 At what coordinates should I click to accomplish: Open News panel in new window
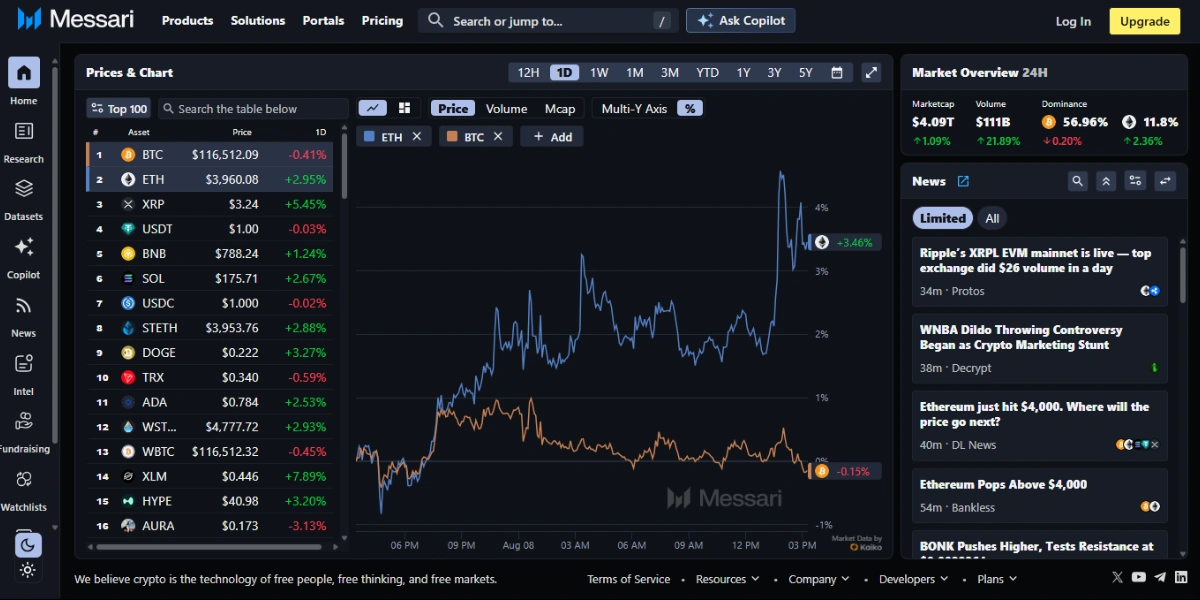click(x=963, y=181)
